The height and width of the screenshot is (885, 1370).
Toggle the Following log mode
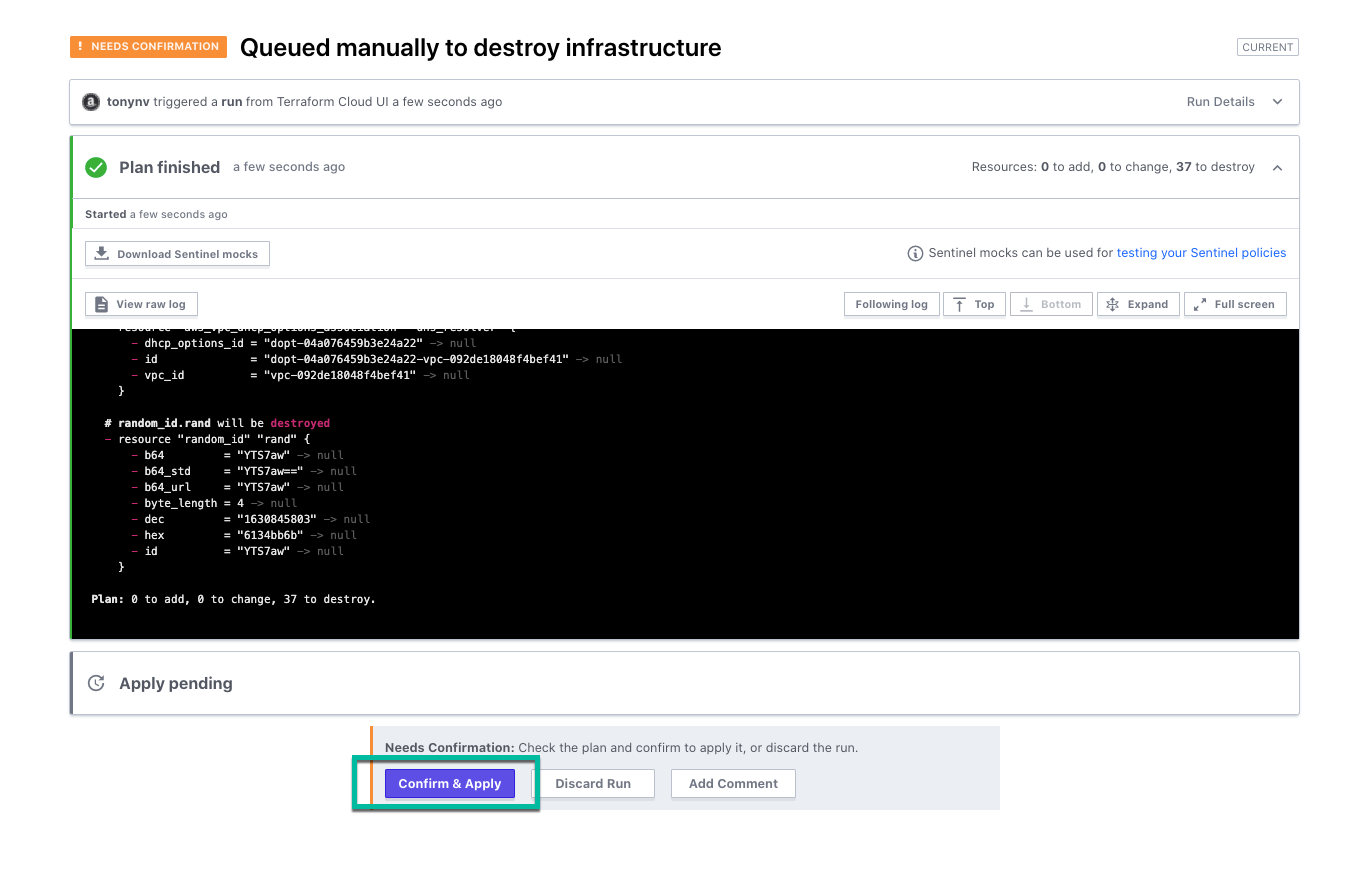(x=891, y=303)
